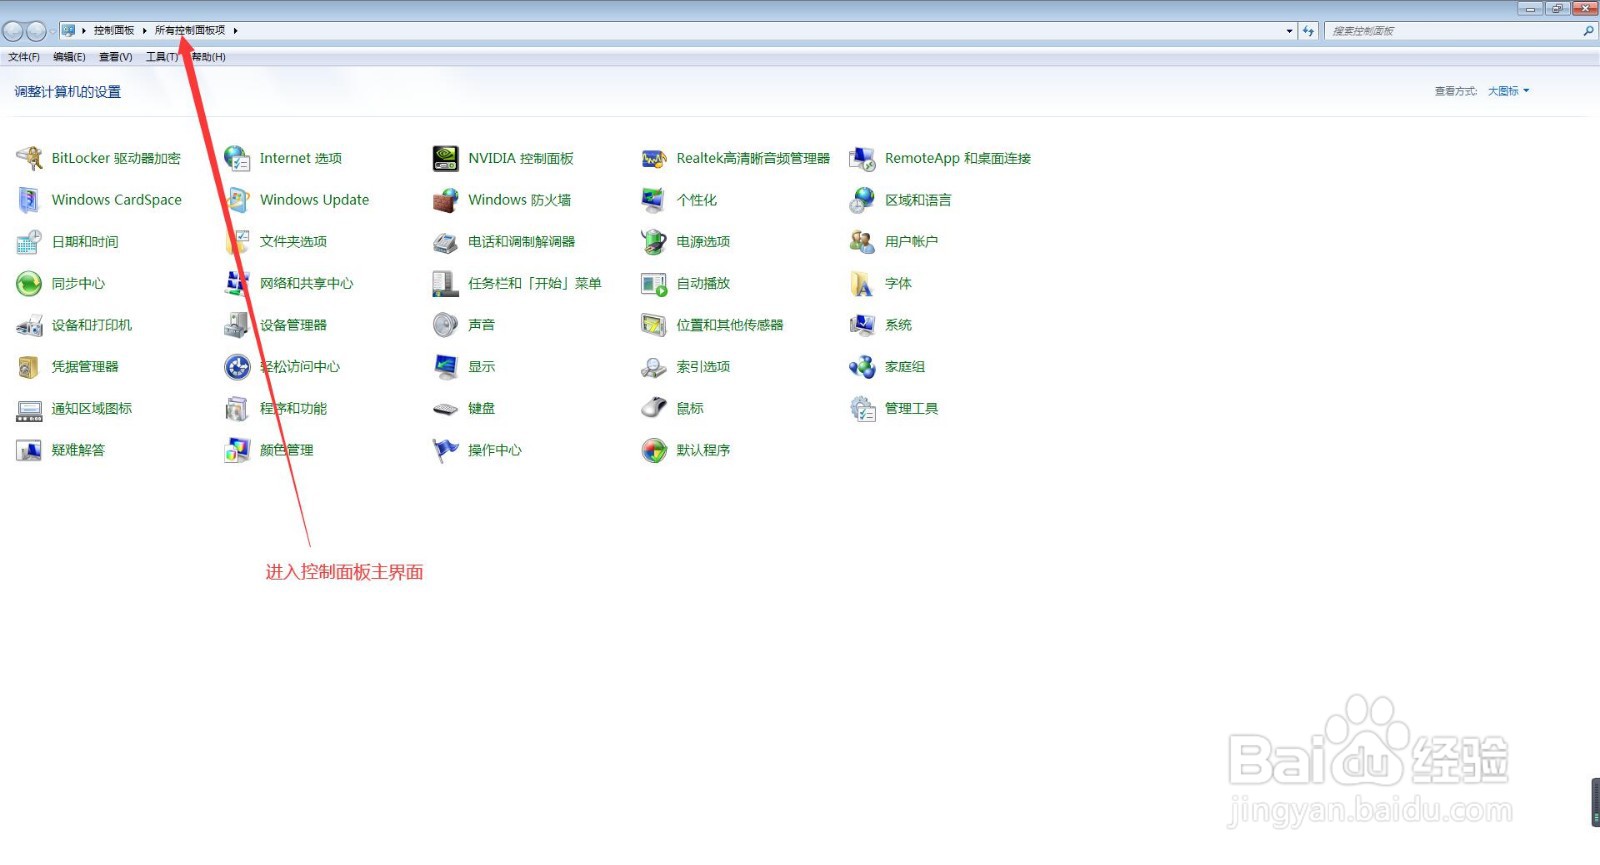Click the 系统 computer icon
Image resolution: width=1600 pixels, height=865 pixels.
[862, 325]
